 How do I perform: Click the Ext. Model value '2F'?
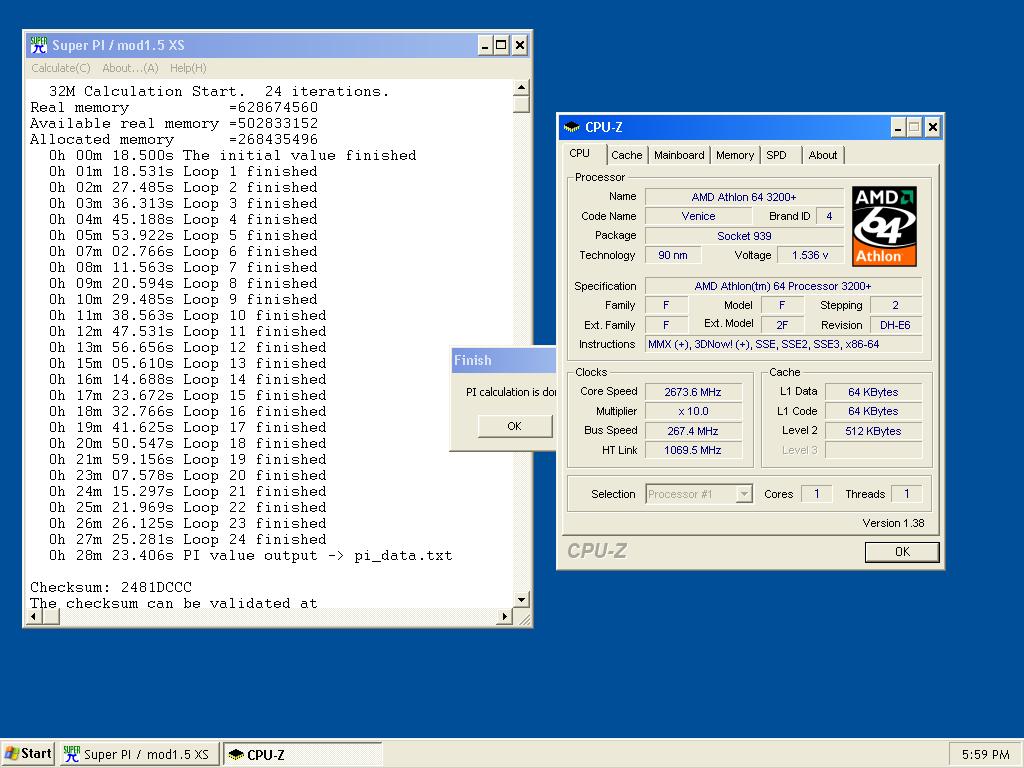782,325
